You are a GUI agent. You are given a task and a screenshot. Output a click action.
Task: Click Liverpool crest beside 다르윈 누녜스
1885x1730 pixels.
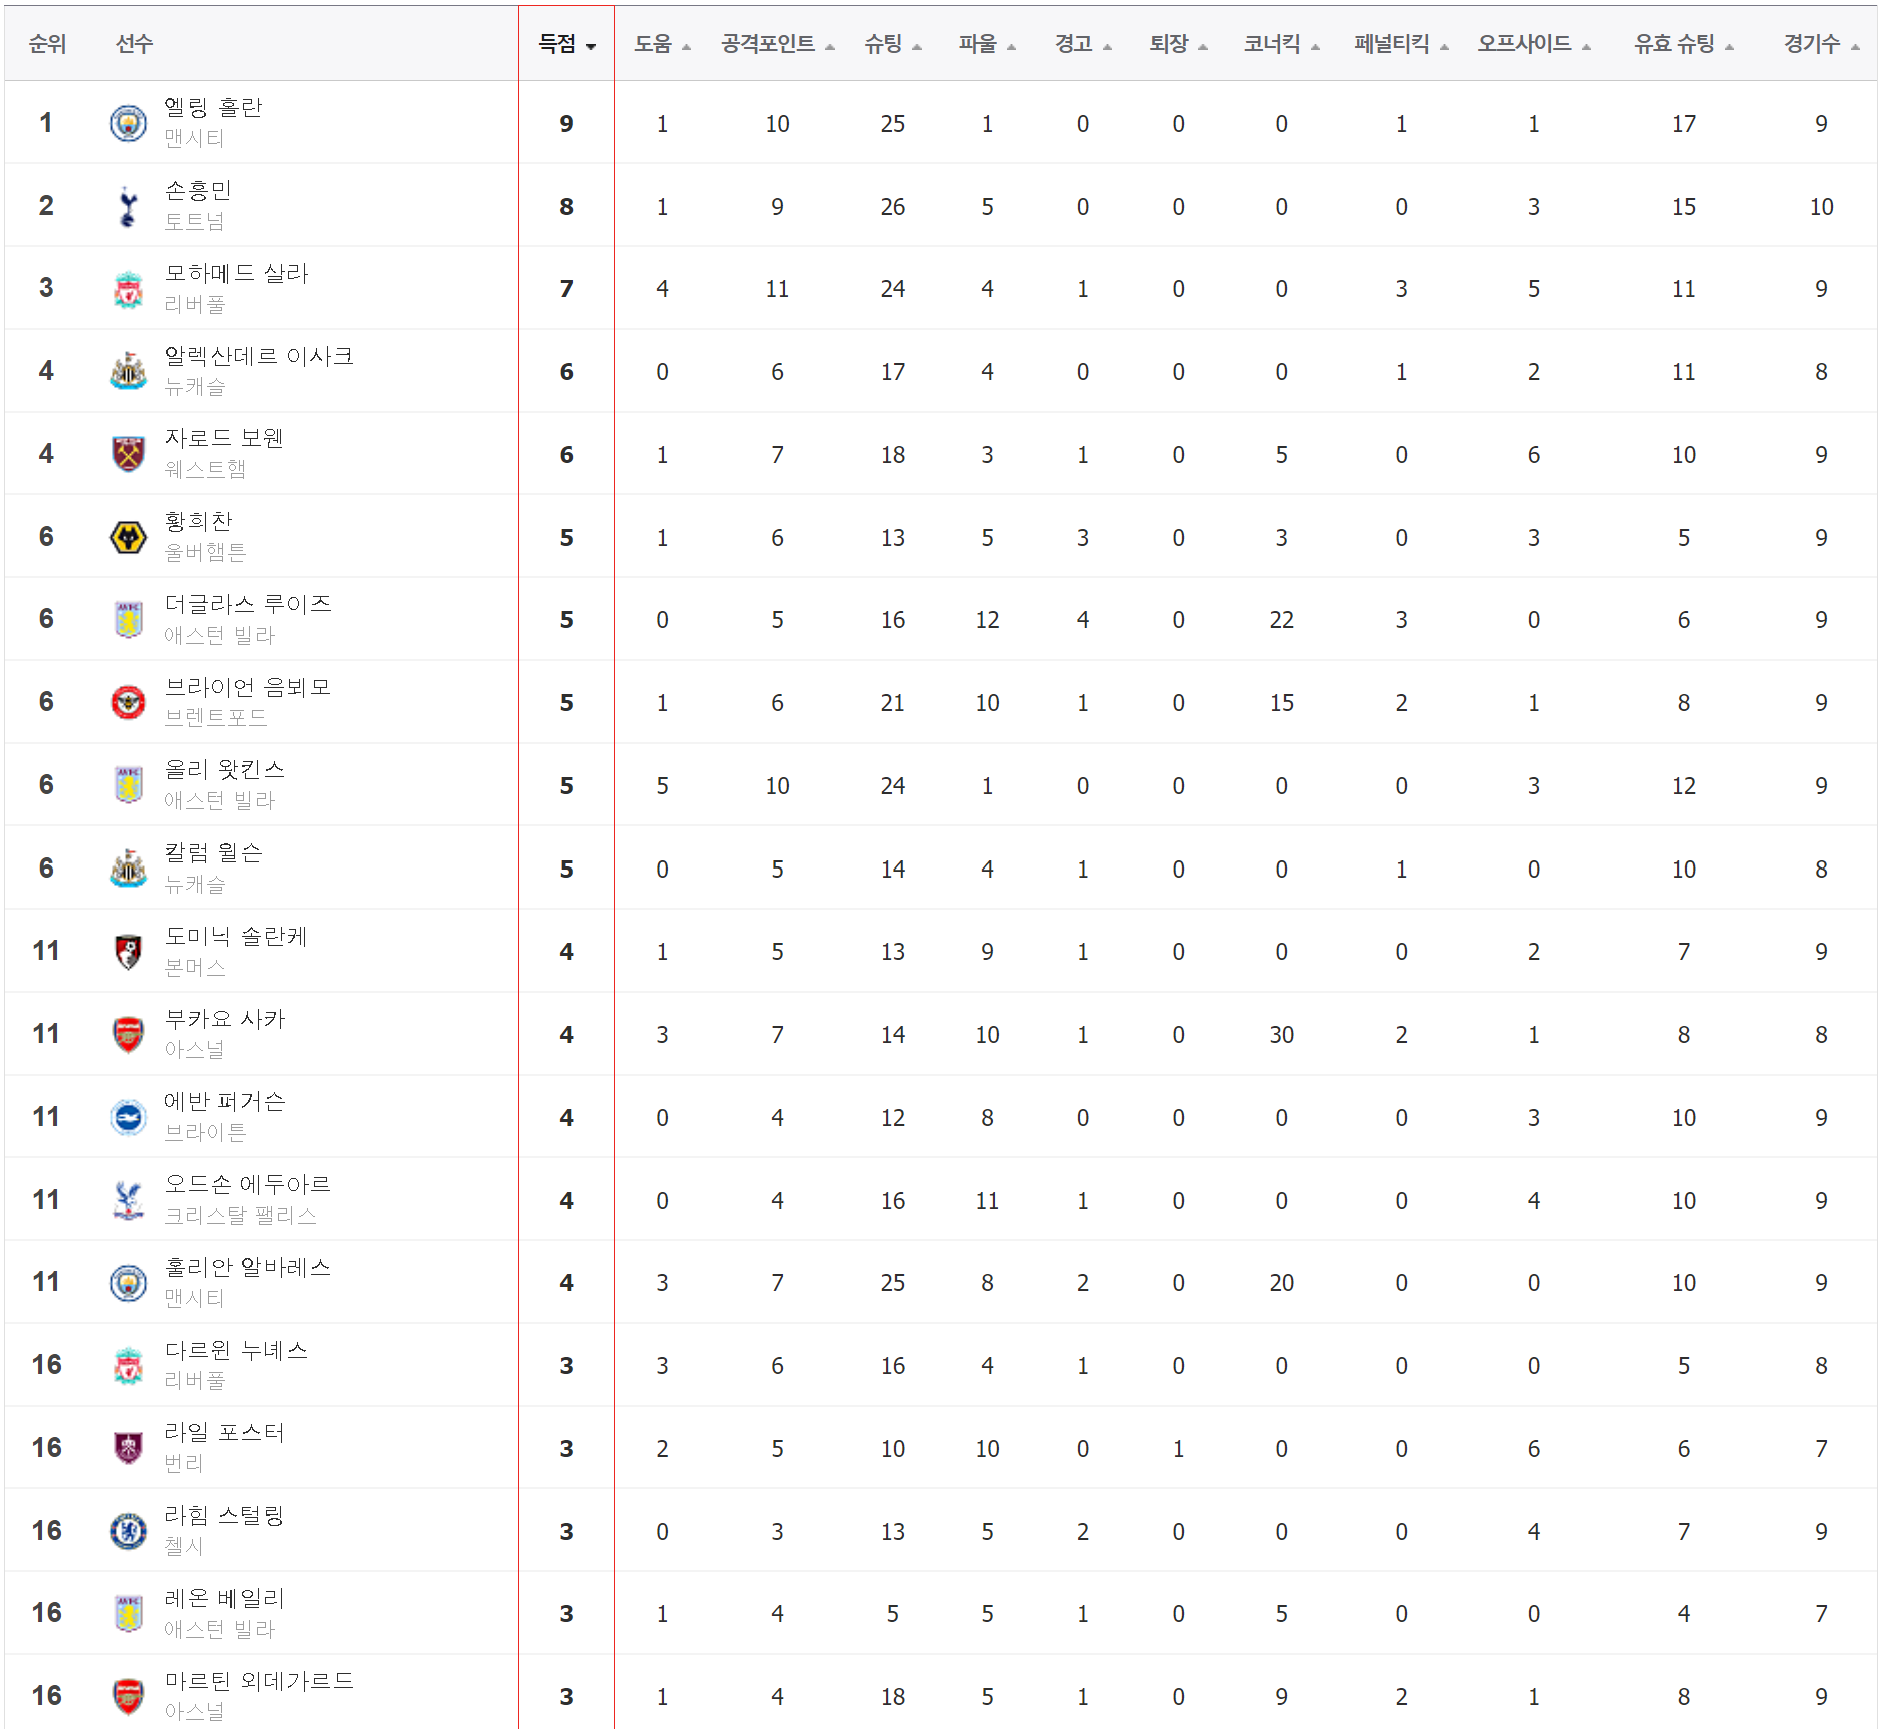[x=128, y=1365]
